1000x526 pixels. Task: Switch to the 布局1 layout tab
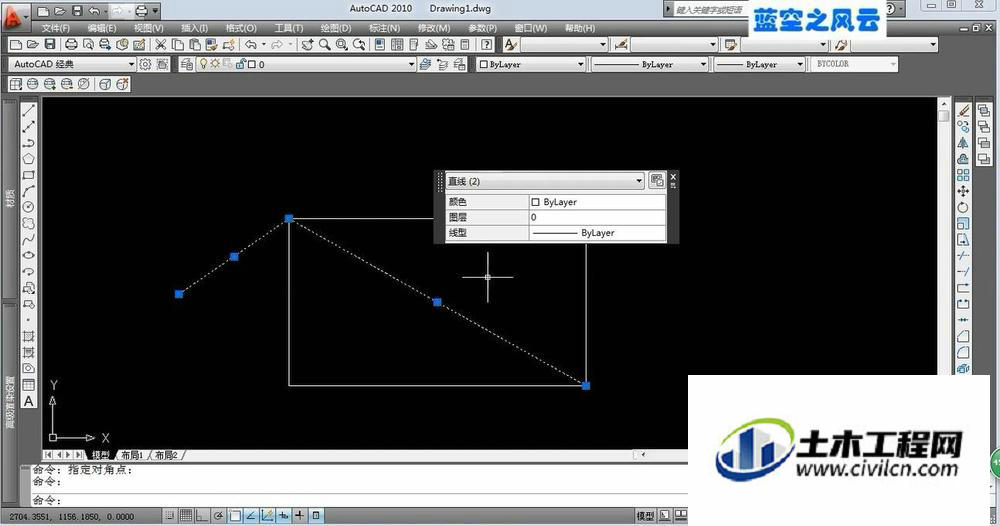click(132, 455)
